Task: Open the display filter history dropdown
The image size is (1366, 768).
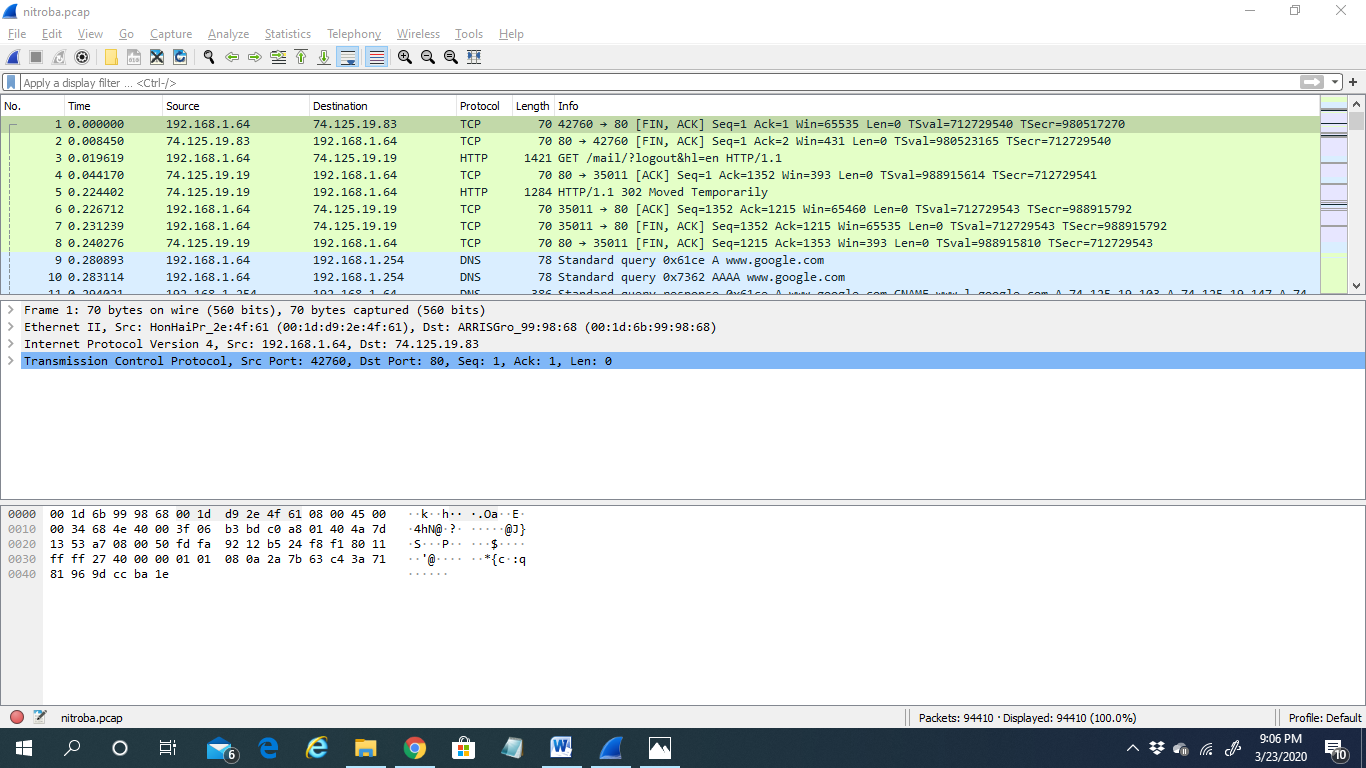Action: [1335, 82]
